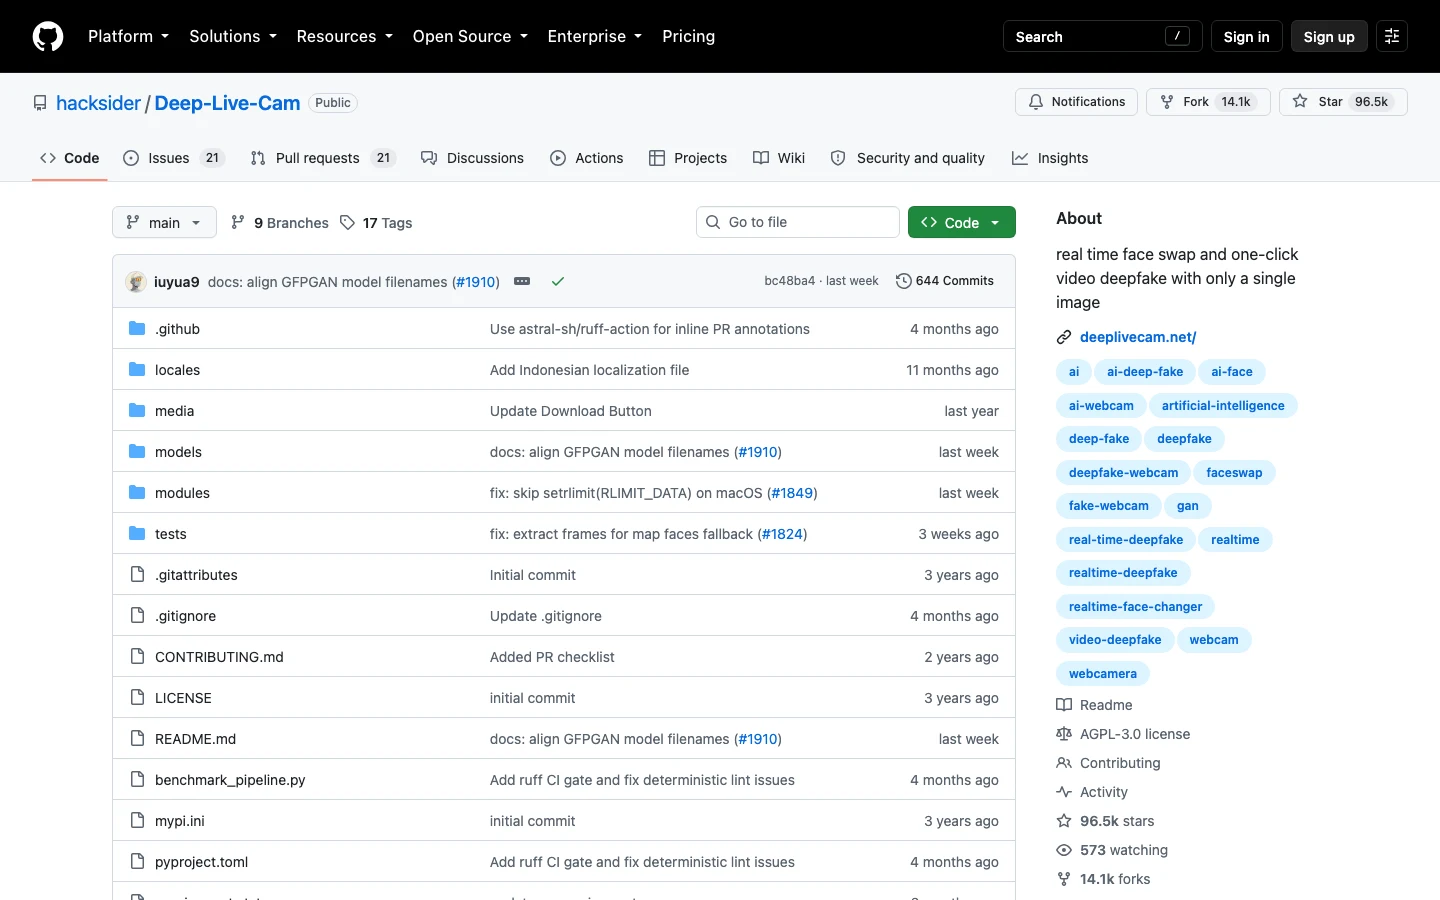Click the tests folder icon

pyautogui.click(x=137, y=534)
